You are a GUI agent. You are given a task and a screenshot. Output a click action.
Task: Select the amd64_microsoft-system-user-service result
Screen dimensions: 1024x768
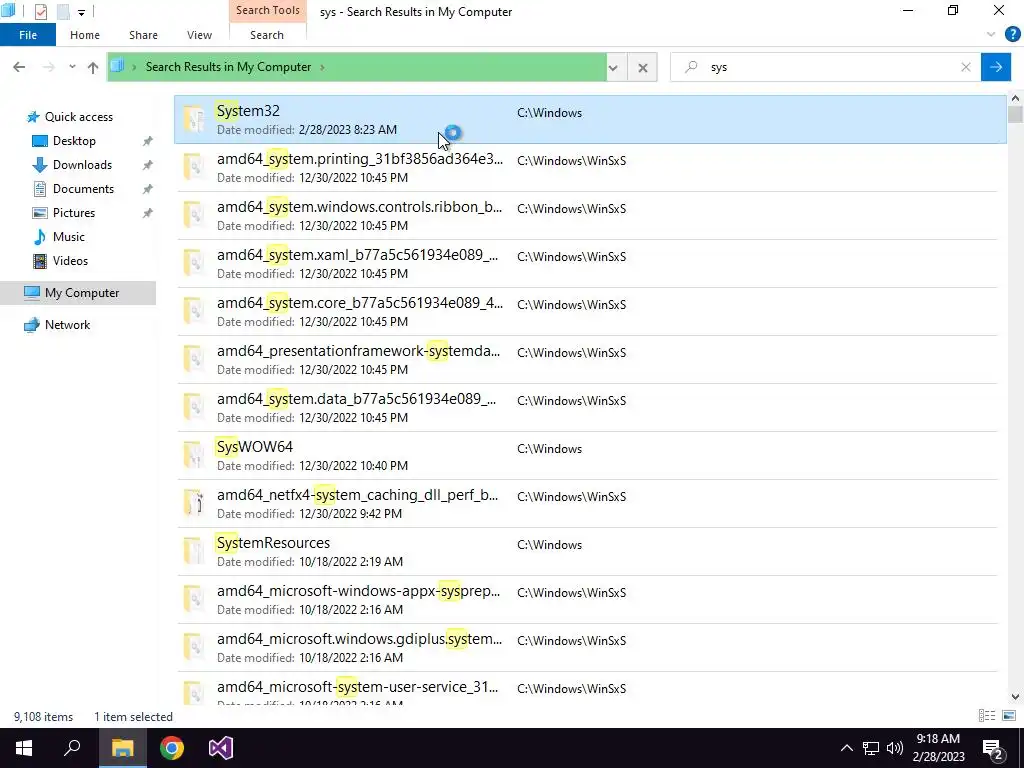pos(588,689)
